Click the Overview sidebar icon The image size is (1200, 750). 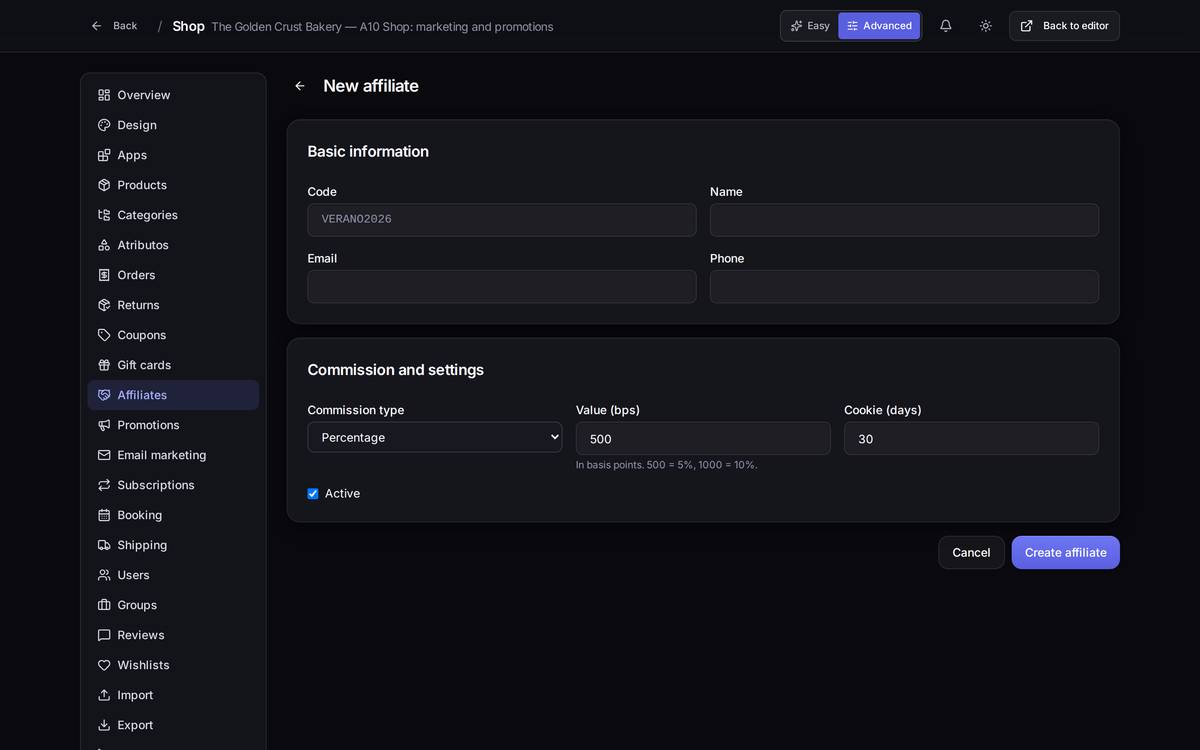(104, 95)
